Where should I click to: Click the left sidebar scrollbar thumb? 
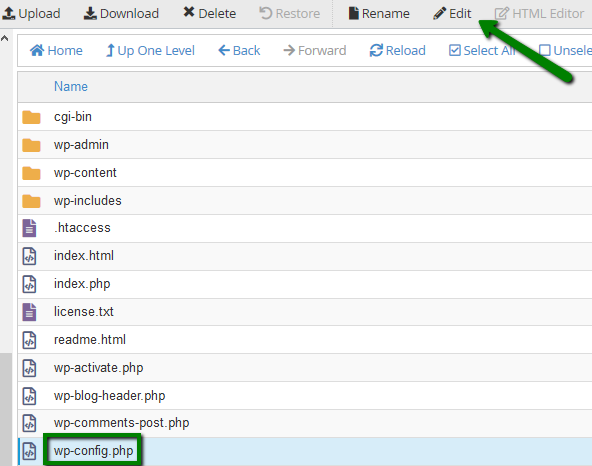pos(6,409)
